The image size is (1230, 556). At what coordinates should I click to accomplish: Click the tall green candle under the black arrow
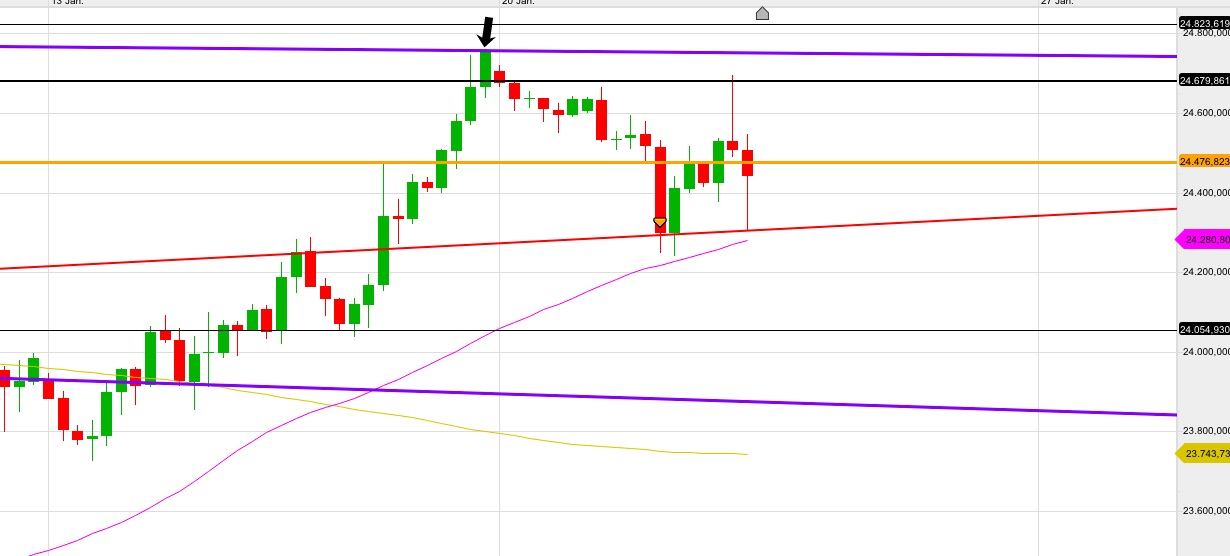click(485, 70)
